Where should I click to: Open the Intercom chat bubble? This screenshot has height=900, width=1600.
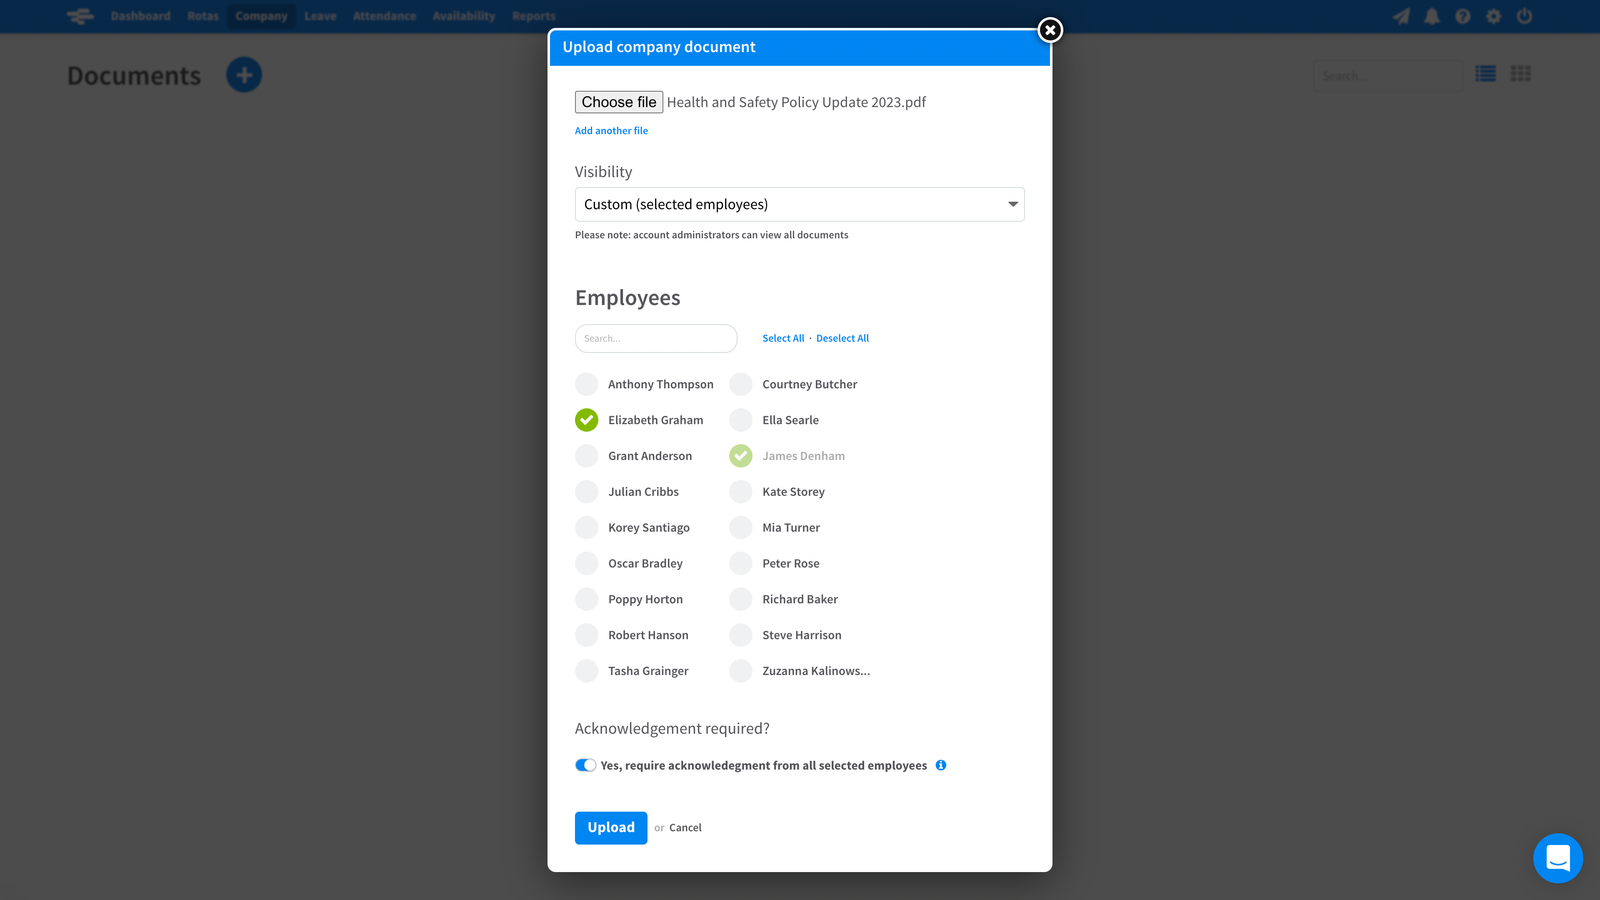click(x=1557, y=858)
